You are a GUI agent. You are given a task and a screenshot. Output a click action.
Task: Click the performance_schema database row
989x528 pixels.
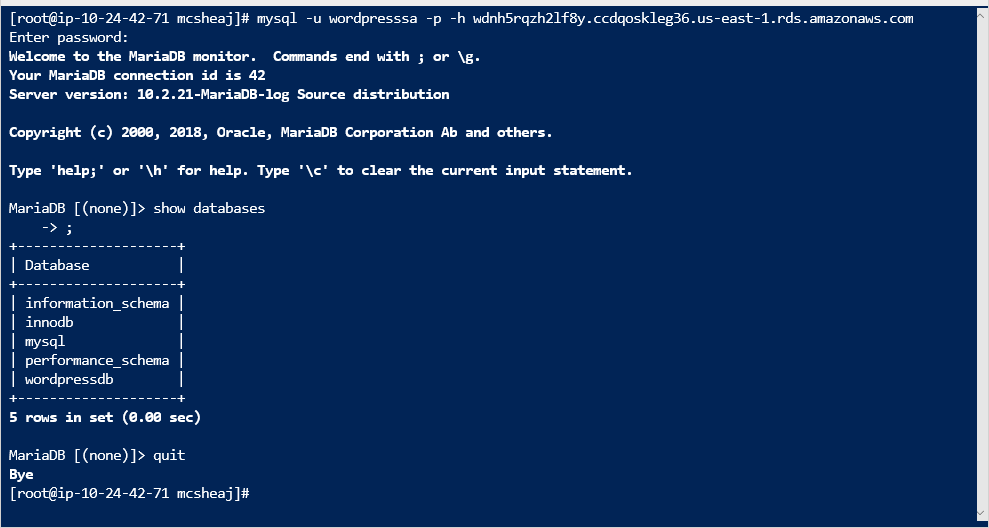pos(97,360)
